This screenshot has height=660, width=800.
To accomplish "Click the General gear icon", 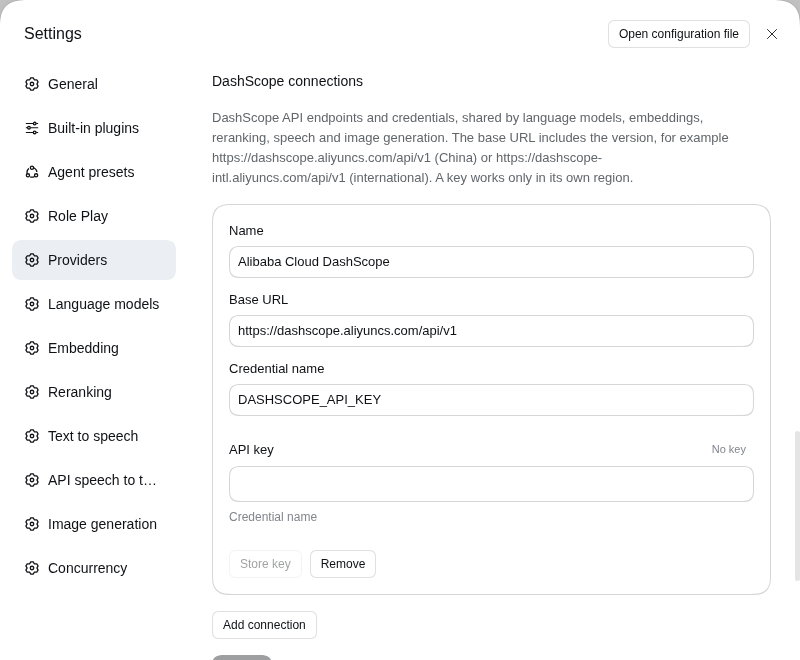I will (x=32, y=84).
